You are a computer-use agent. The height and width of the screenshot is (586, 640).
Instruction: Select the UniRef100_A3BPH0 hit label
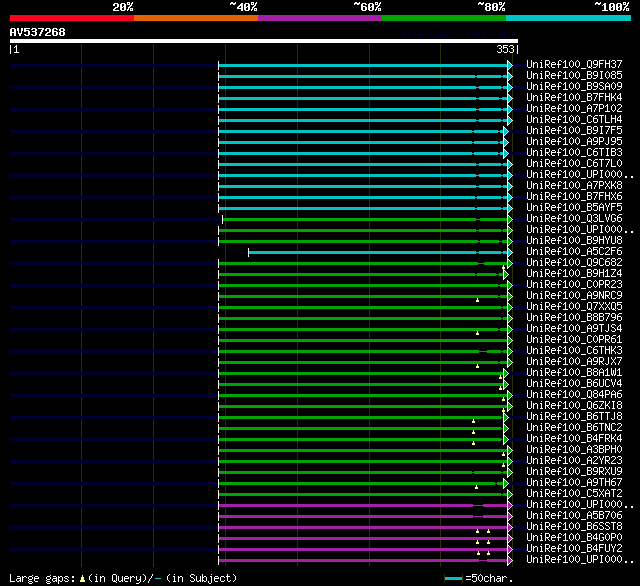pyautogui.click(x=574, y=450)
